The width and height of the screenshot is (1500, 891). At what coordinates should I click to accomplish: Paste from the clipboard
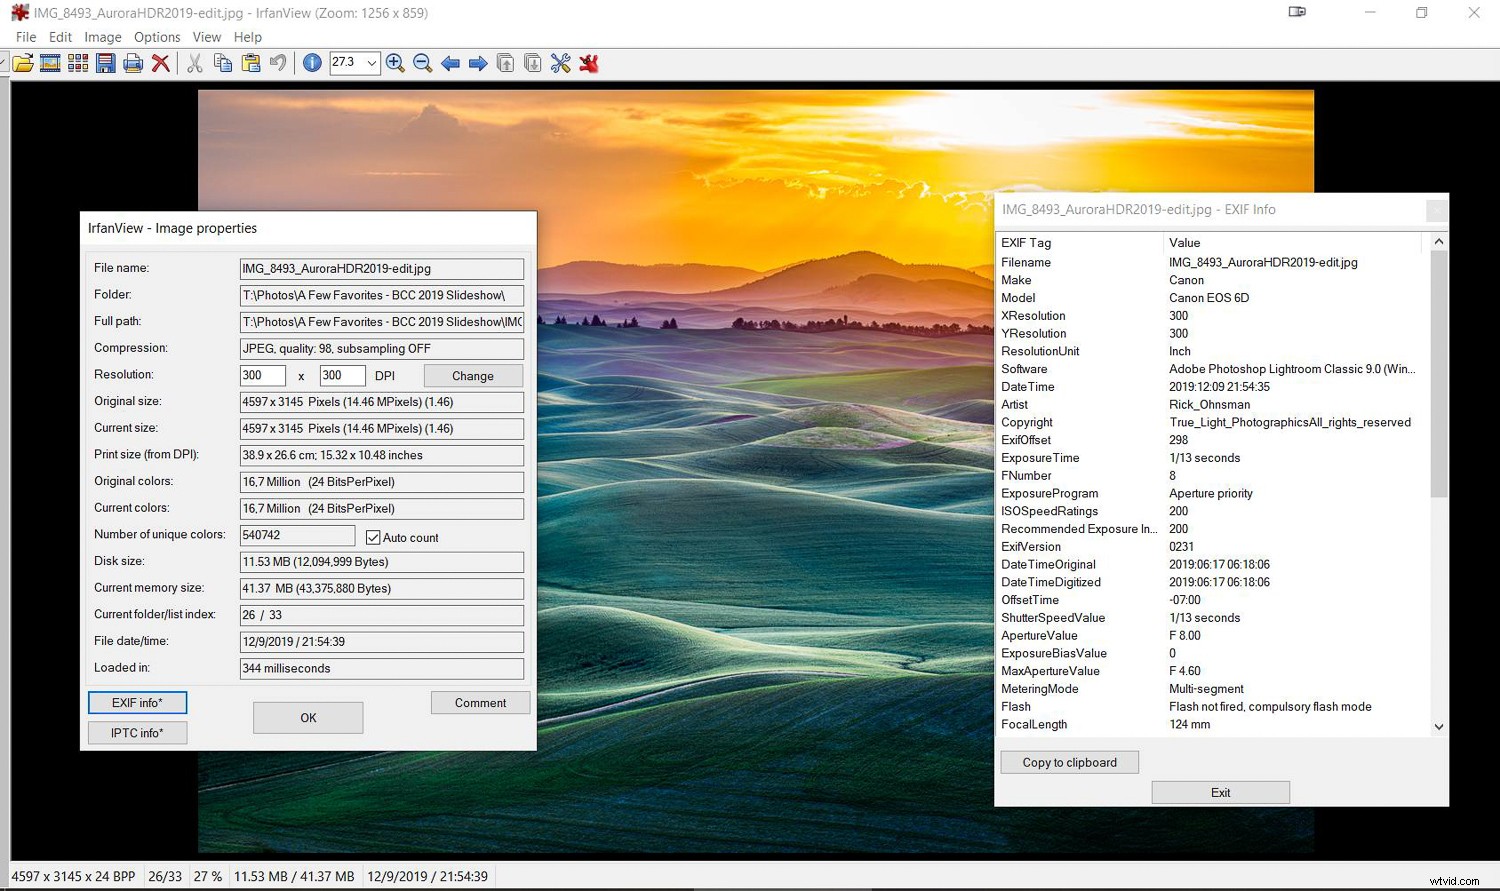[x=250, y=63]
